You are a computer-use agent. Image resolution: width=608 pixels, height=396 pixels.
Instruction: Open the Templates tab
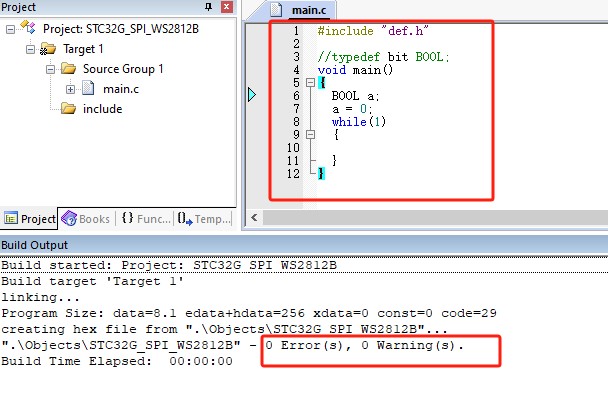[x=204, y=219]
